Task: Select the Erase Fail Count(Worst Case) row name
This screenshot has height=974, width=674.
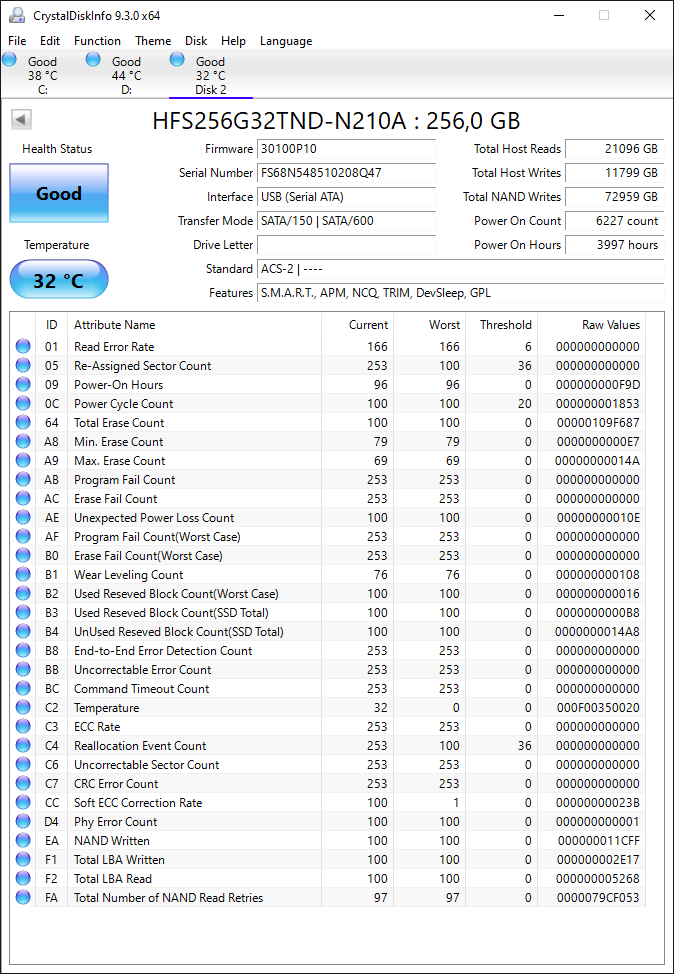Action: pos(148,555)
